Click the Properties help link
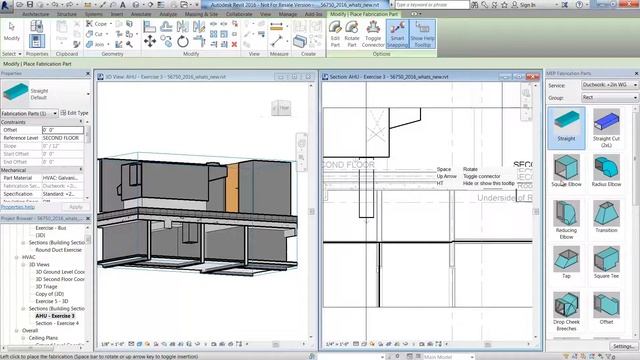The height and width of the screenshot is (360, 640). (18, 207)
